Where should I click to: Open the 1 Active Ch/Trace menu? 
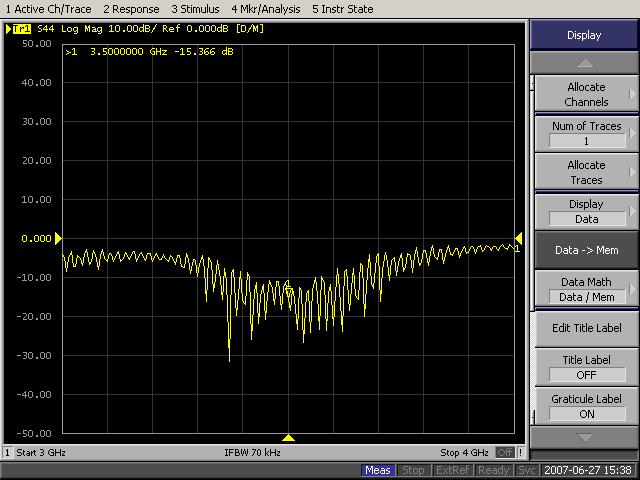48,9
